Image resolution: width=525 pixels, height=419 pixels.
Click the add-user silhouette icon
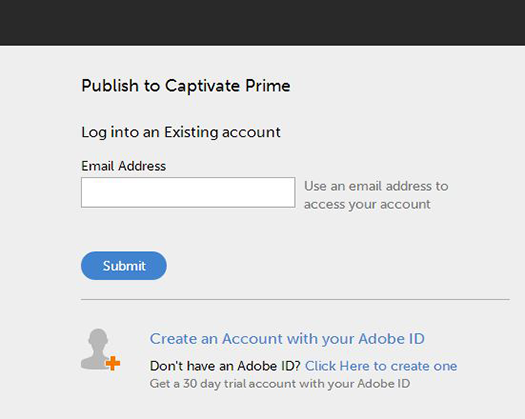point(100,349)
